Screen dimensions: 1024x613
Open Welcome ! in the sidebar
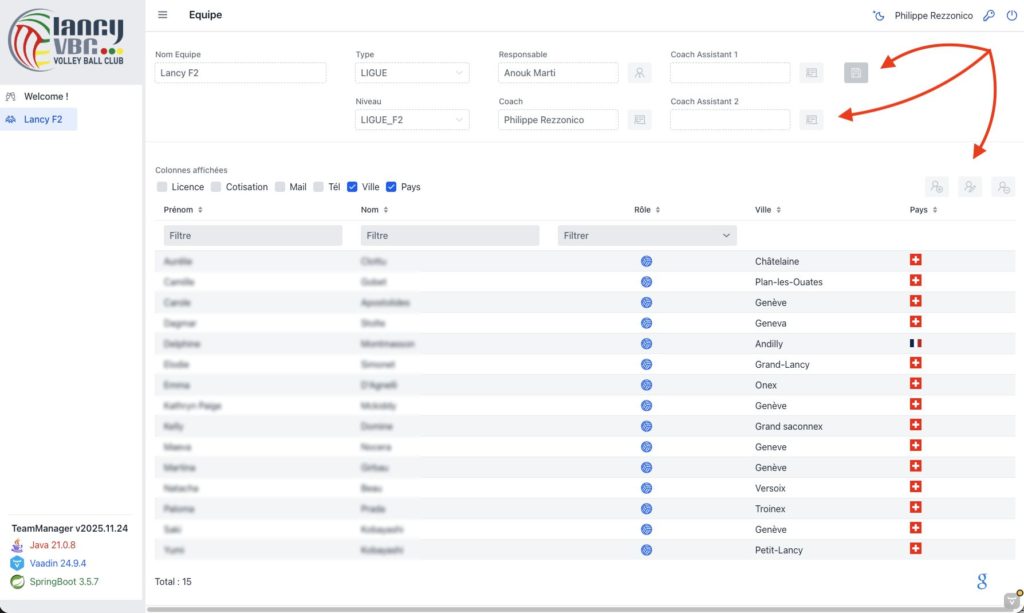46,97
